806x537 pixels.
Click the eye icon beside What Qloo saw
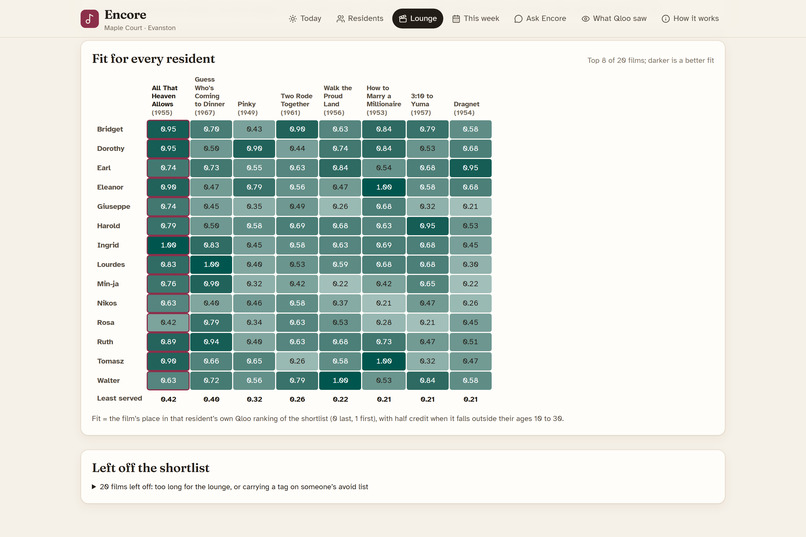585,19
